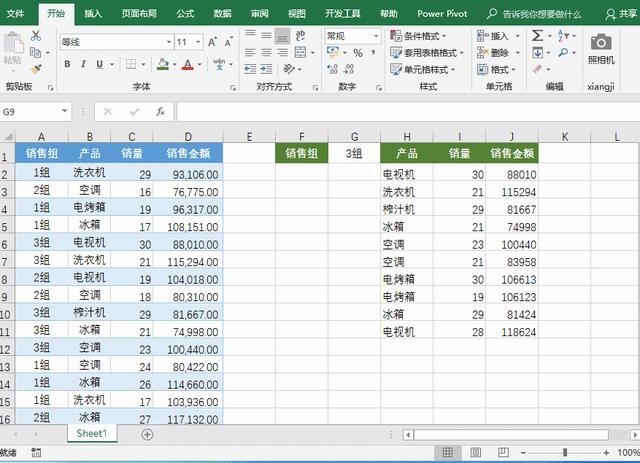Click the Borders icon
640x463 pixels.
[131, 64]
